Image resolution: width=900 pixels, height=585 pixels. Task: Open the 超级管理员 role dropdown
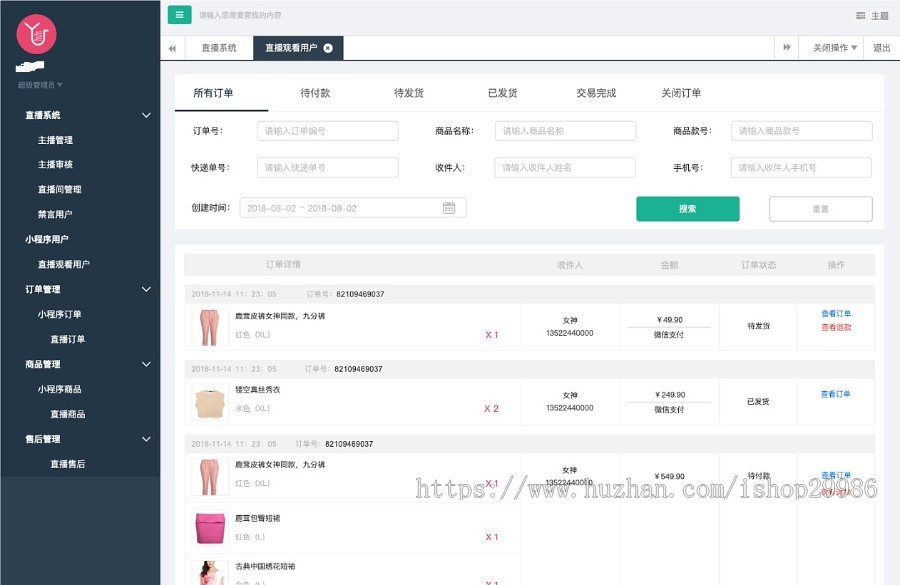coord(40,85)
